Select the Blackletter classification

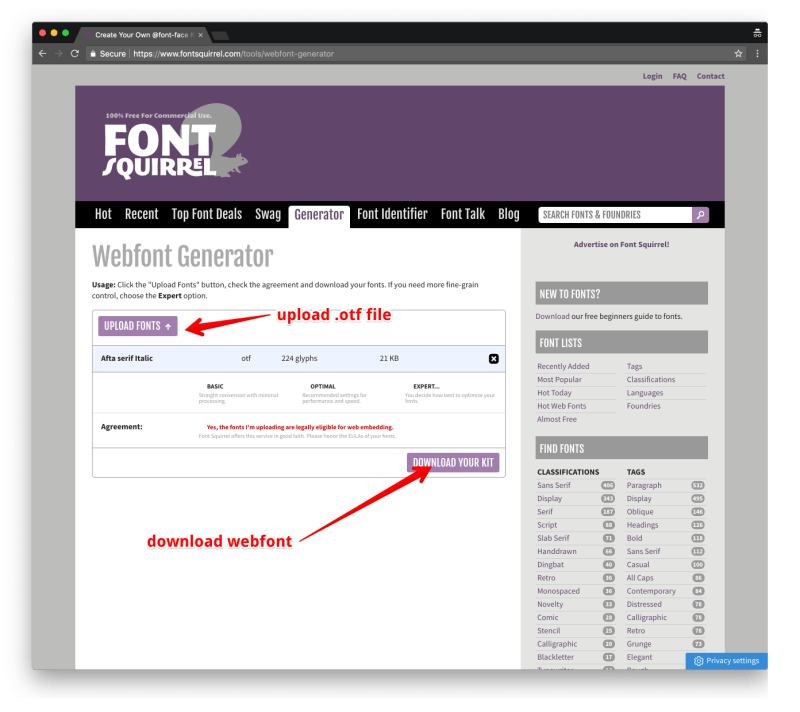555,657
